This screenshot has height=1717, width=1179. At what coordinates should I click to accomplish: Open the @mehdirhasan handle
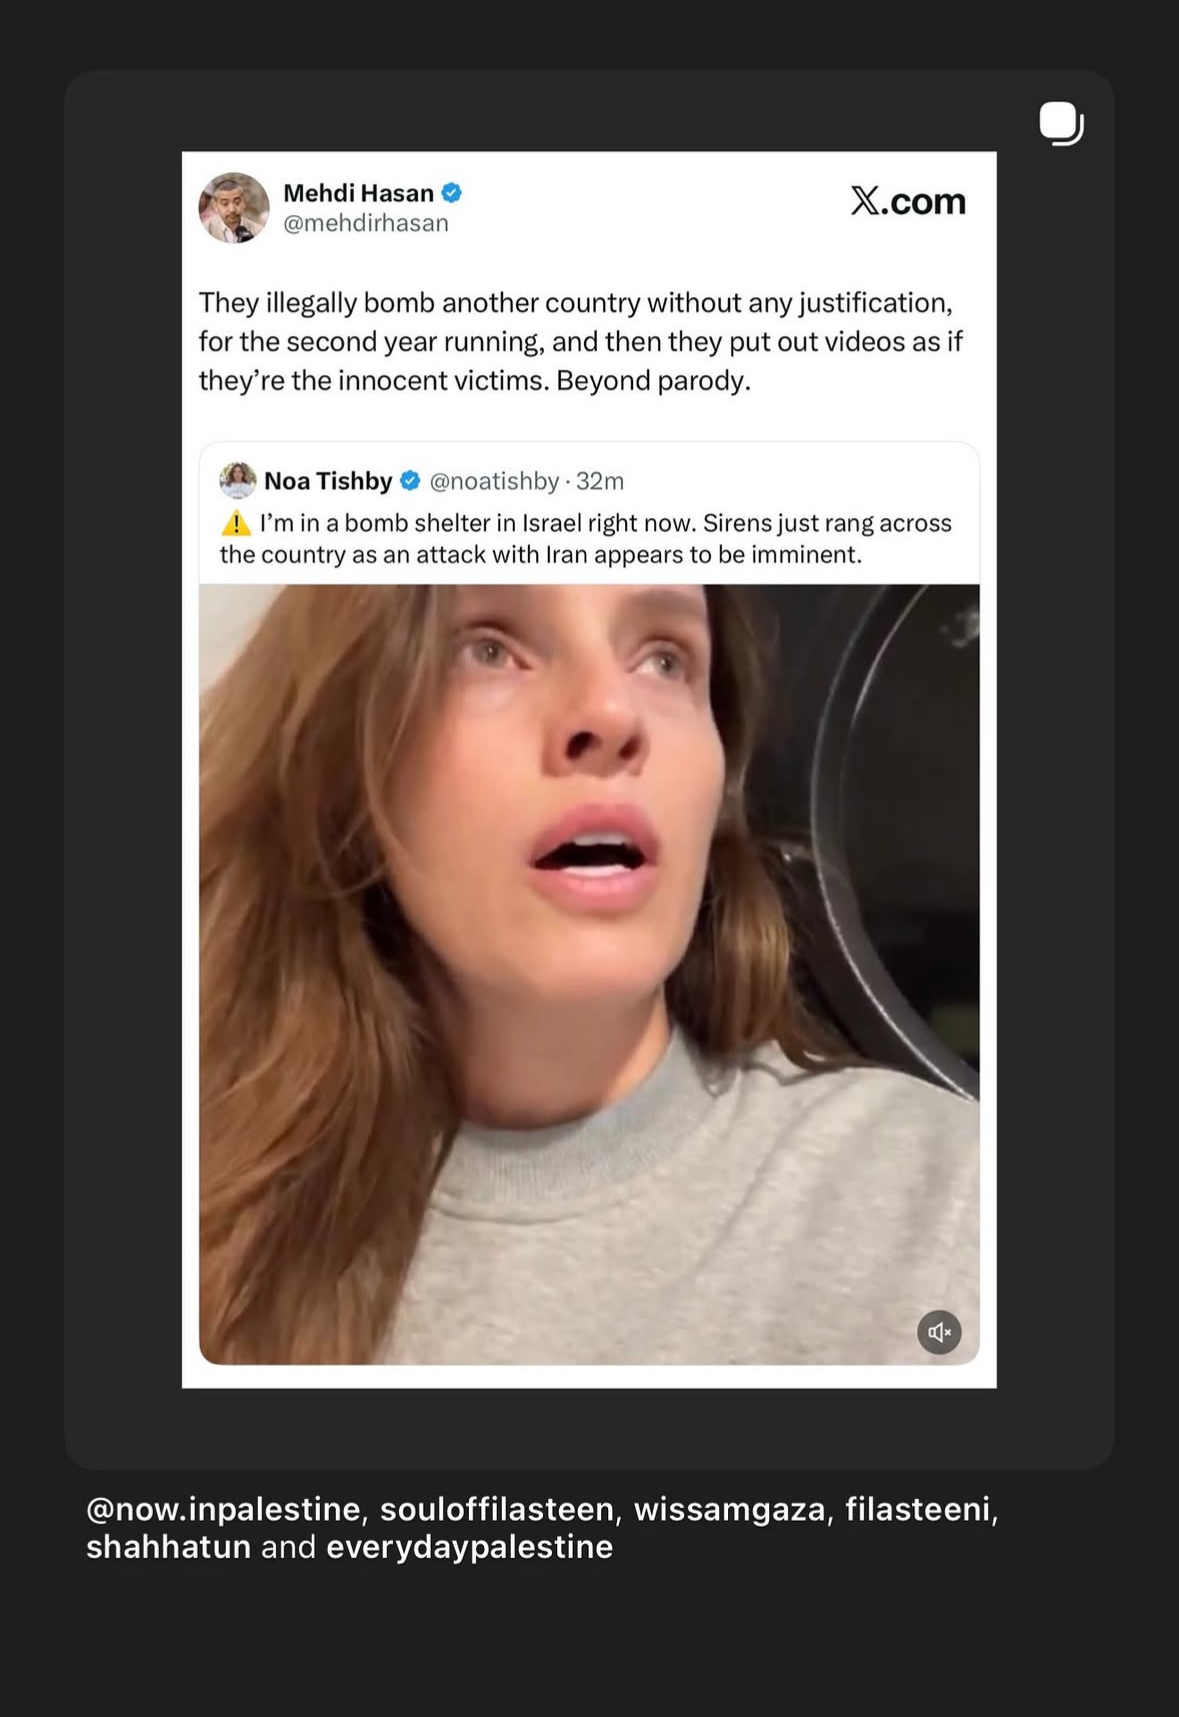click(366, 223)
